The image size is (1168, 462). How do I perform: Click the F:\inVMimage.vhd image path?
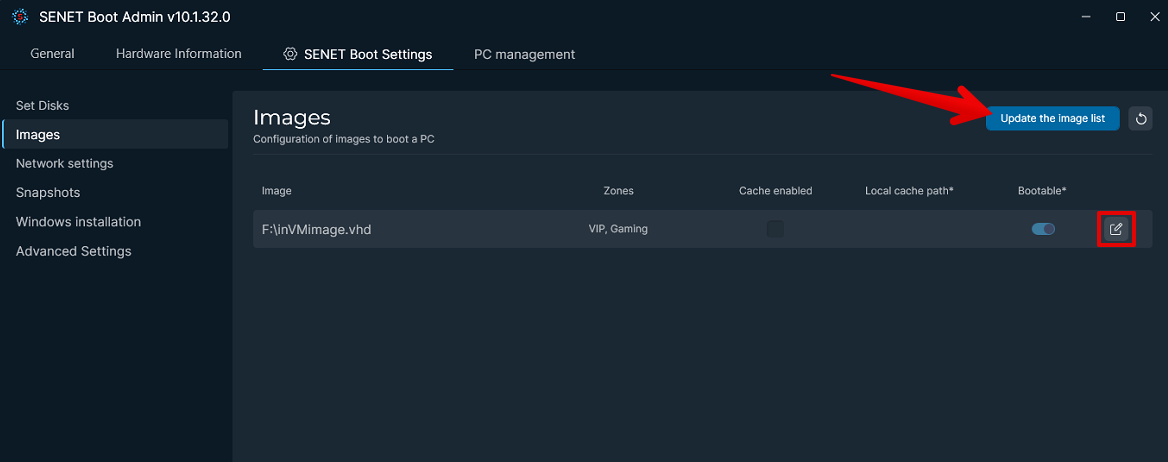tap(317, 230)
